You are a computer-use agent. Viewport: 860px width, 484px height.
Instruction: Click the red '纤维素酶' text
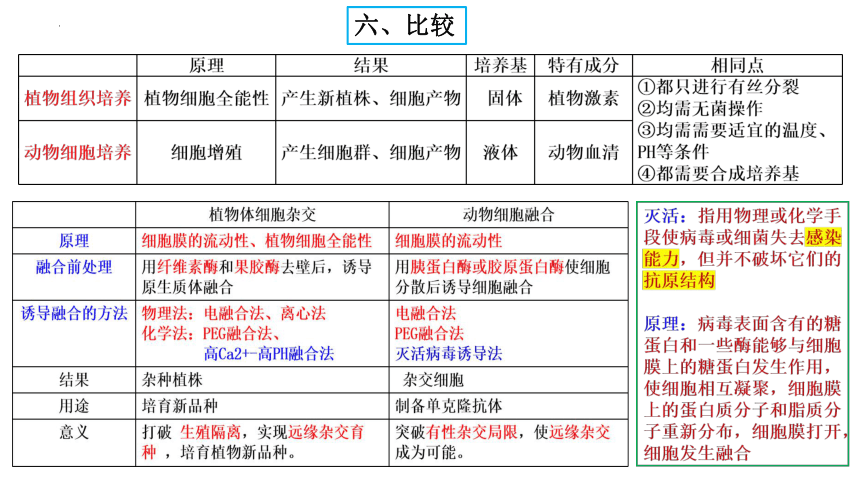(x=188, y=267)
